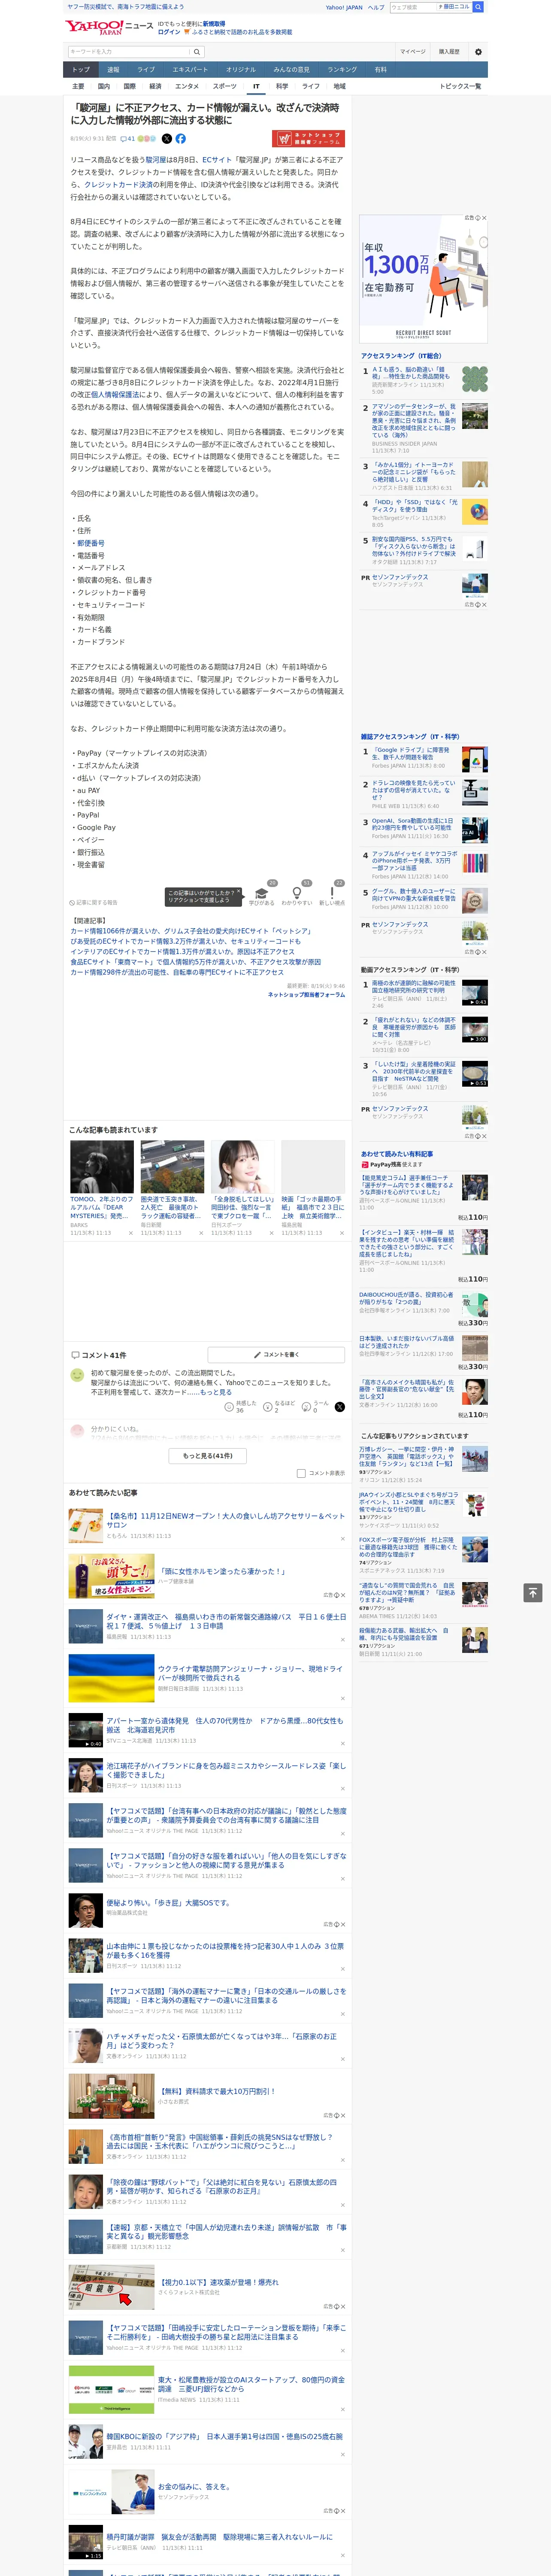Click the もっと見る(41件) button
551x2576 pixels.
[208, 1456]
